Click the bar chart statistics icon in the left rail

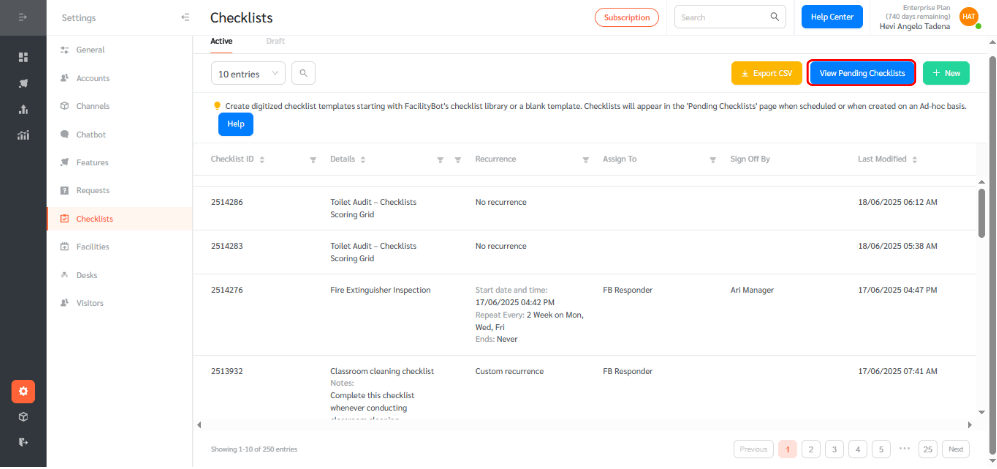point(23,135)
